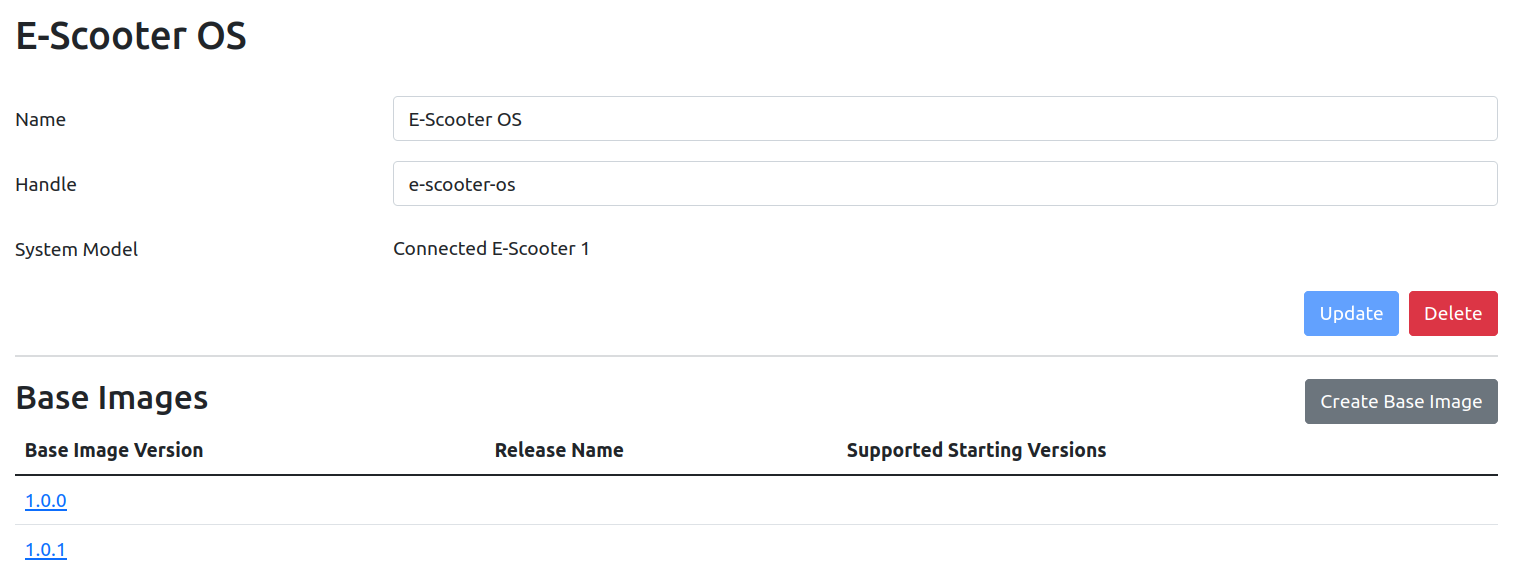
Task: Click the Release Name column header
Action: coord(559,450)
